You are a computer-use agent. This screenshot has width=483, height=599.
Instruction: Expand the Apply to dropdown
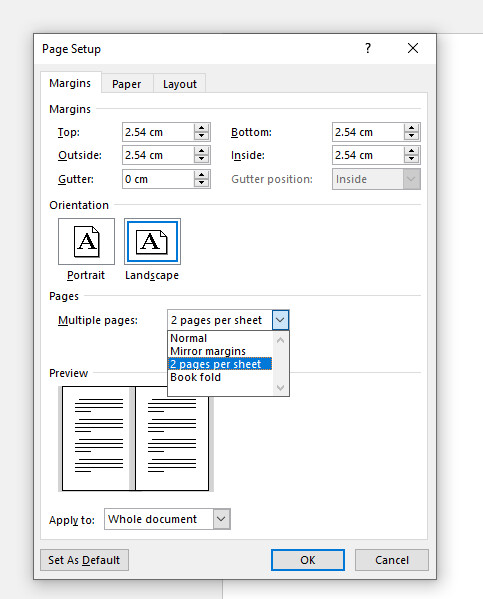[221, 519]
